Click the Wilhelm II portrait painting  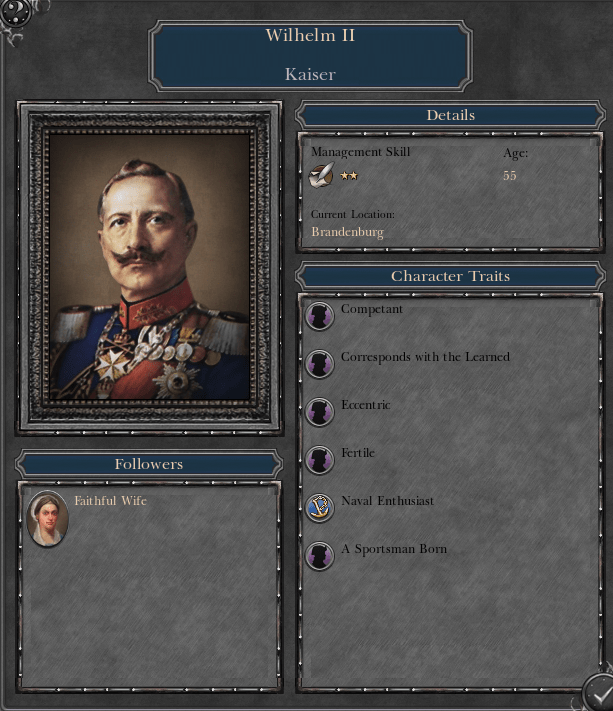pos(149,267)
